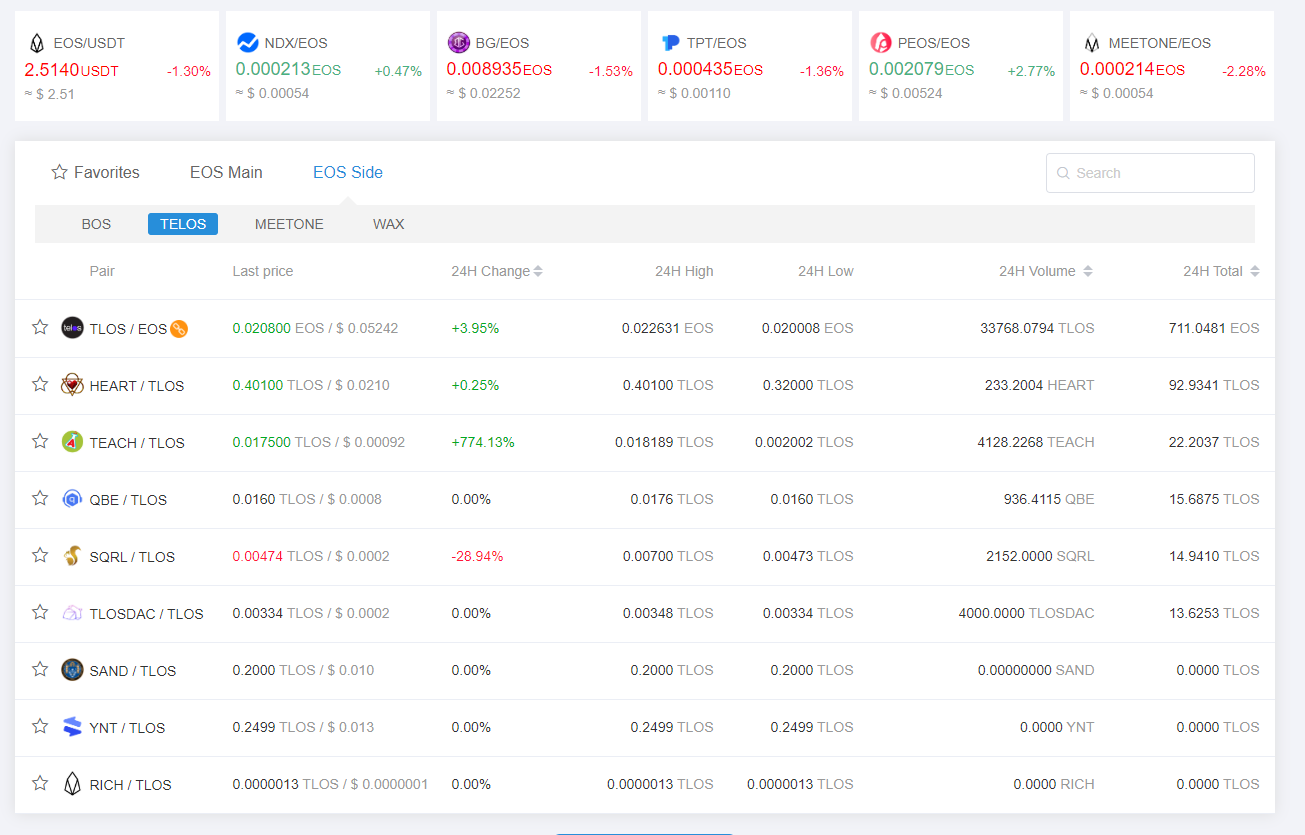This screenshot has height=835, width=1305.
Task: Sort by 24H Volume column arrows
Action: coord(1088,271)
